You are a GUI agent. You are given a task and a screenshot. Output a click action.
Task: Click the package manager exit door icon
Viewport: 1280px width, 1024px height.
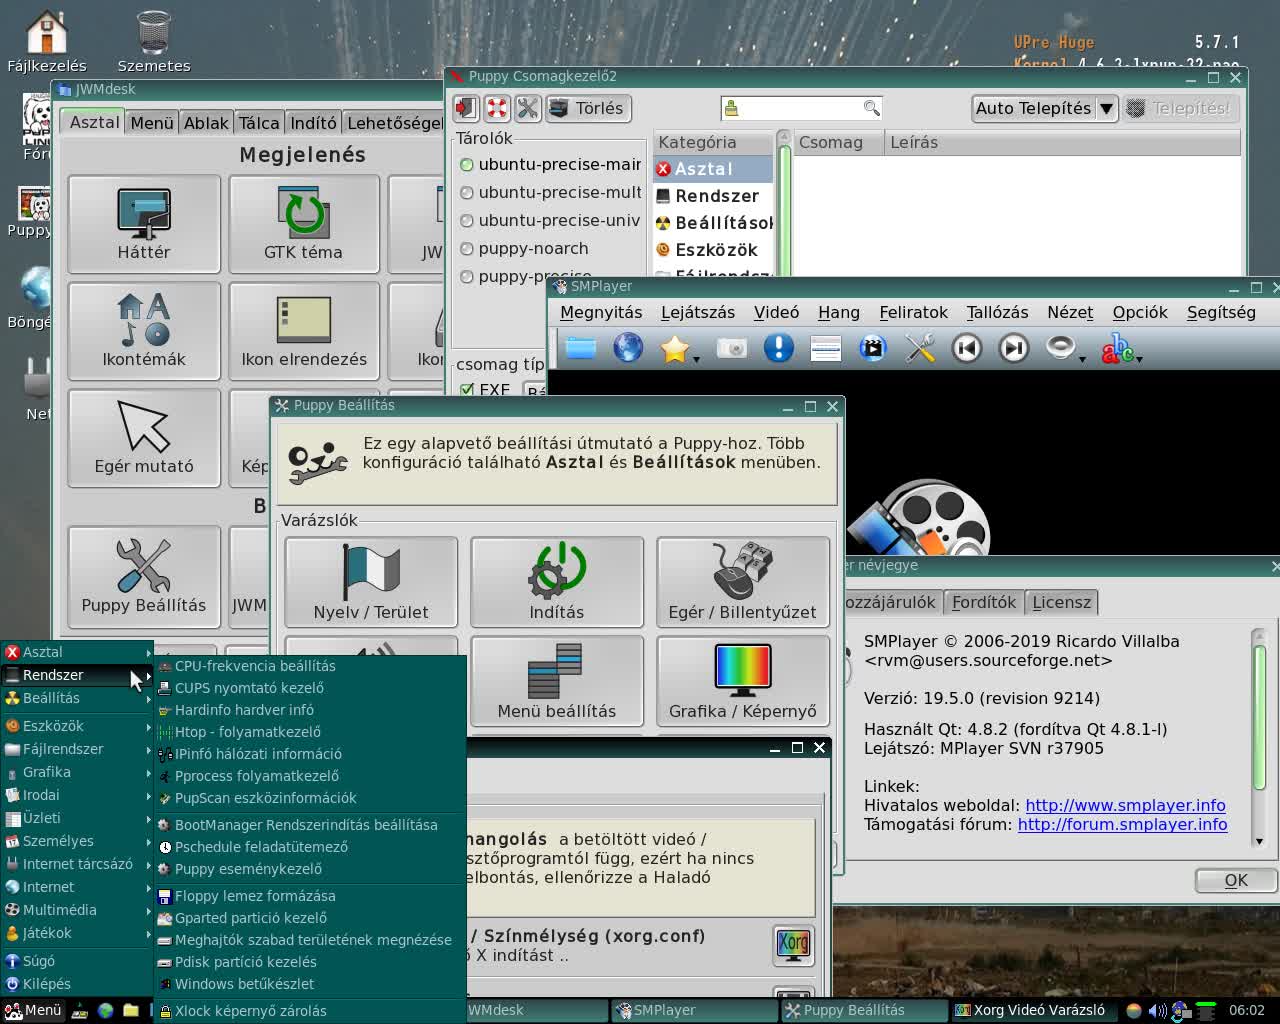pos(465,108)
